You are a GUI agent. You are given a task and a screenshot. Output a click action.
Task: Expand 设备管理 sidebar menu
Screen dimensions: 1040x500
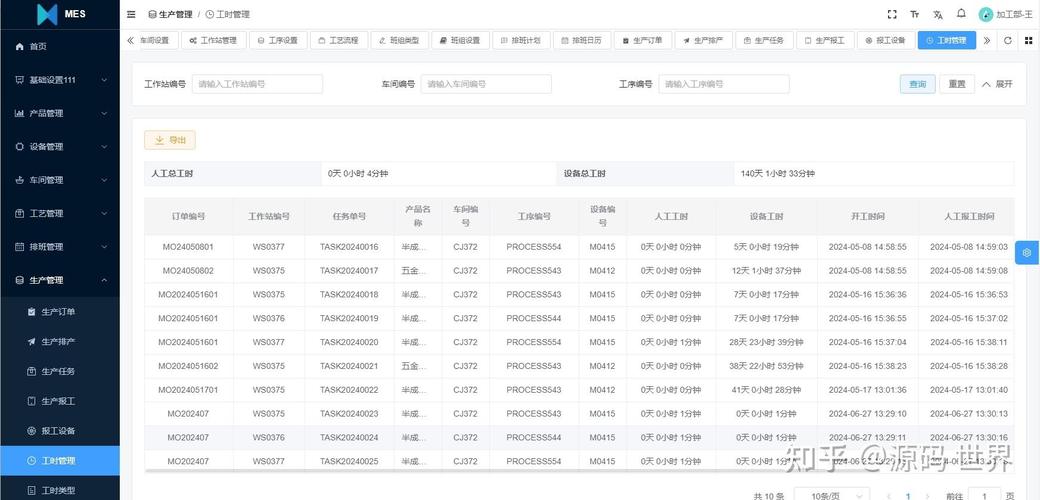[60, 147]
